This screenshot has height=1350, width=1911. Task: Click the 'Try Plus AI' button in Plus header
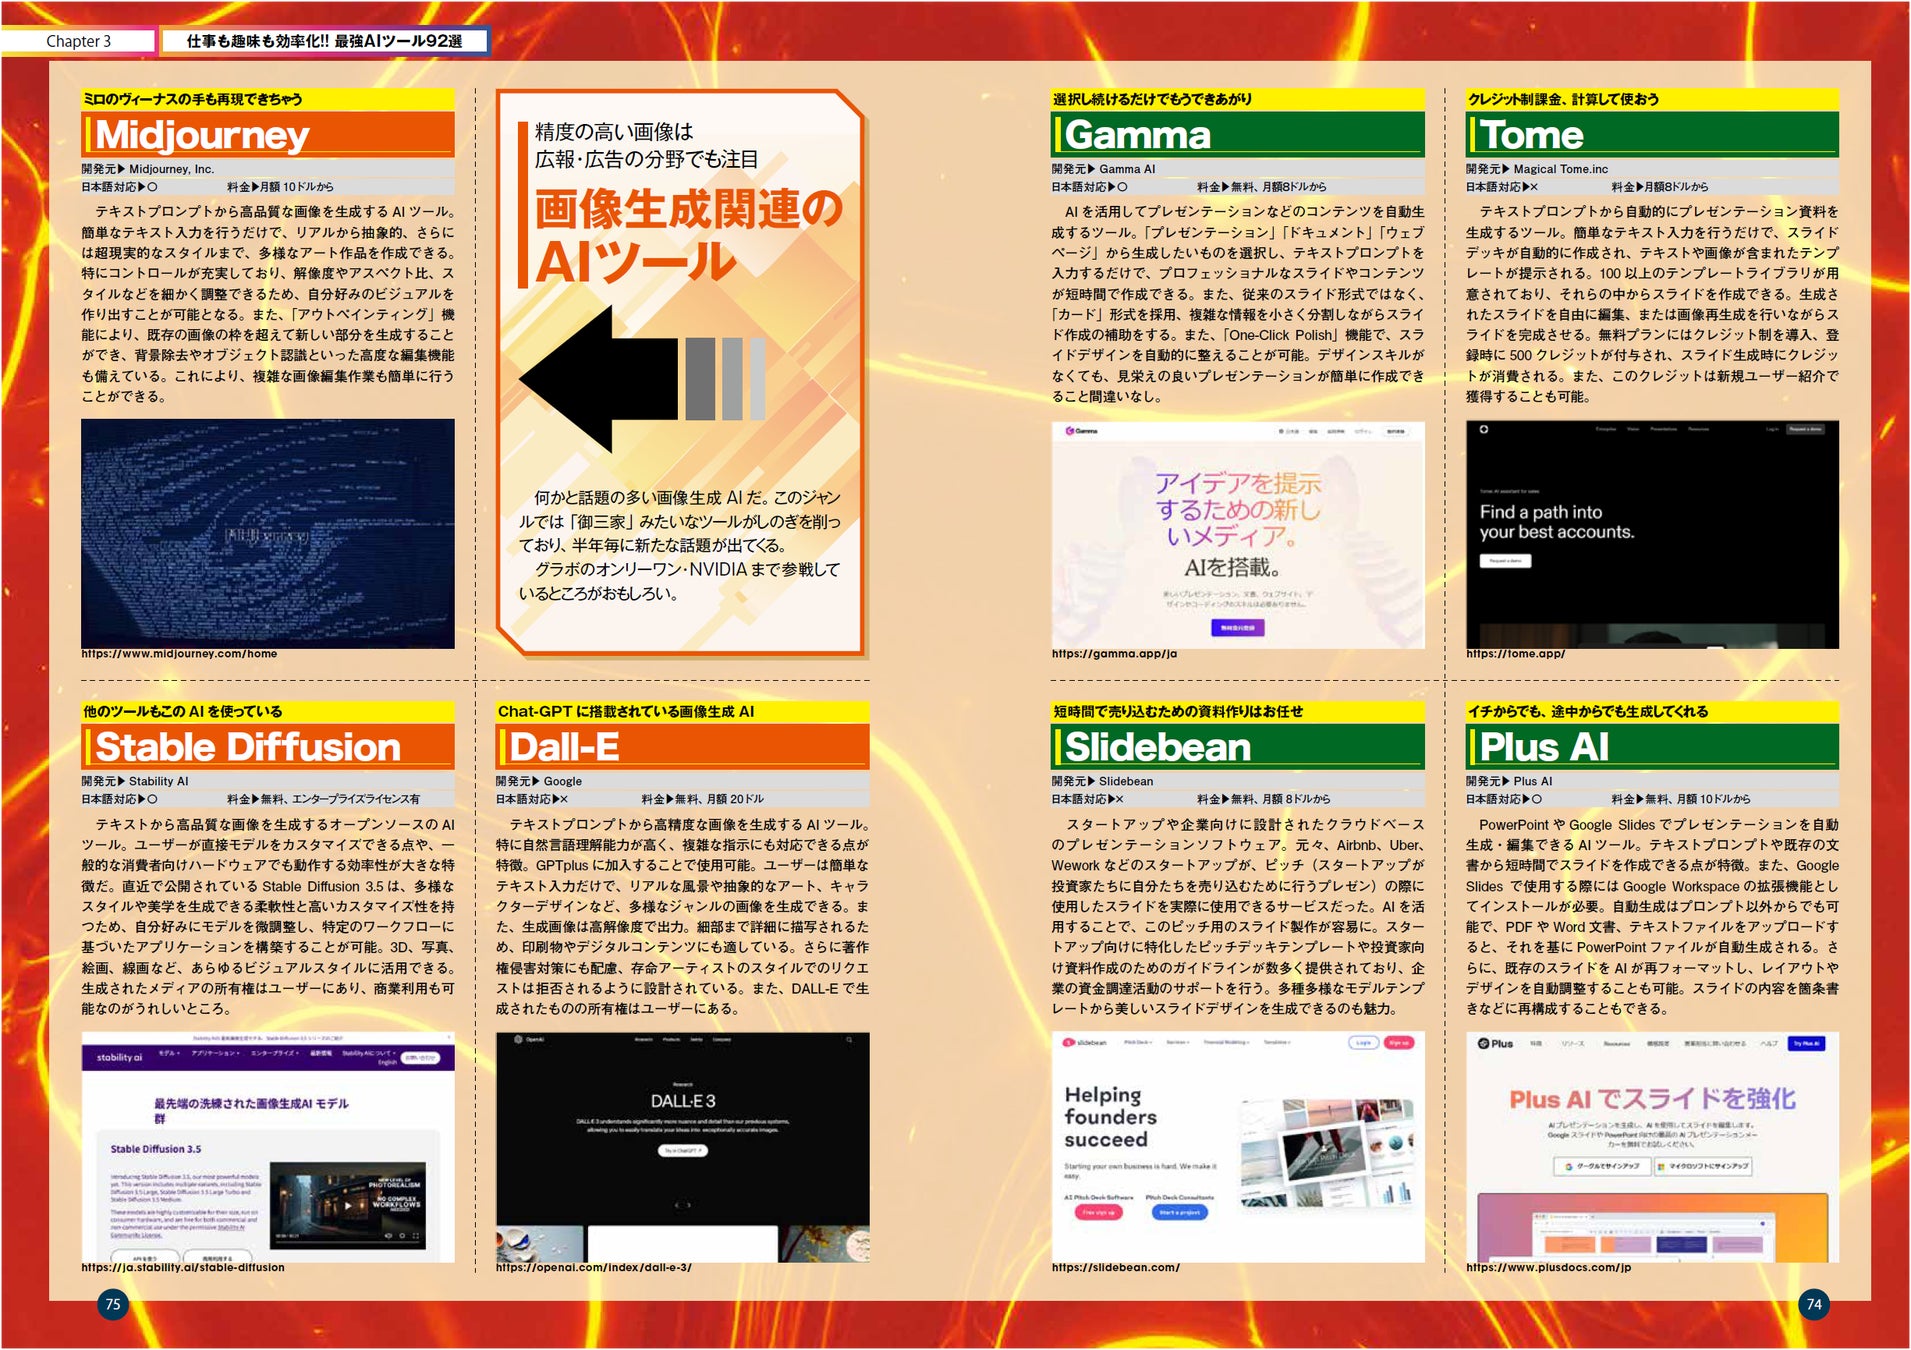pyautogui.click(x=1806, y=1044)
